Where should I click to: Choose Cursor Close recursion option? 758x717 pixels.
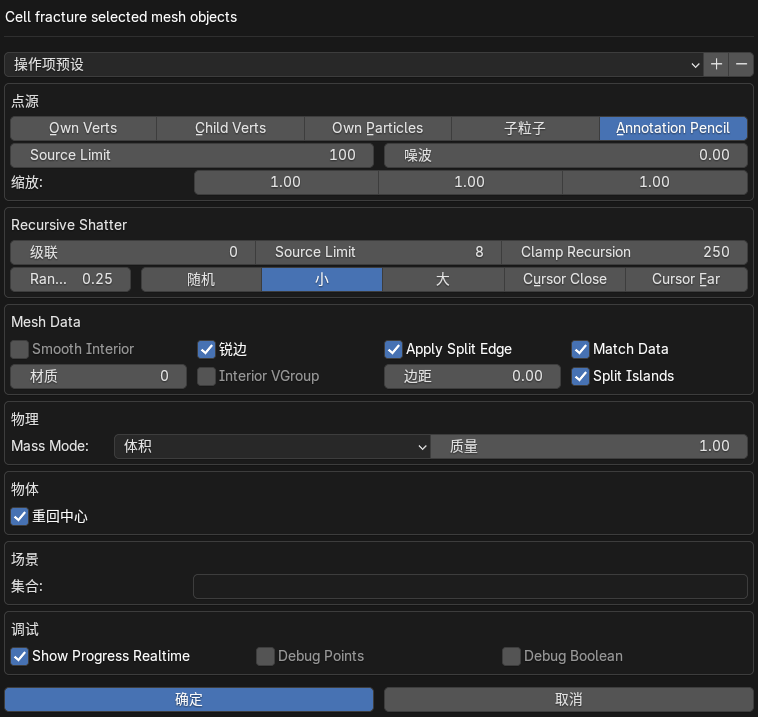click(564, 279)
